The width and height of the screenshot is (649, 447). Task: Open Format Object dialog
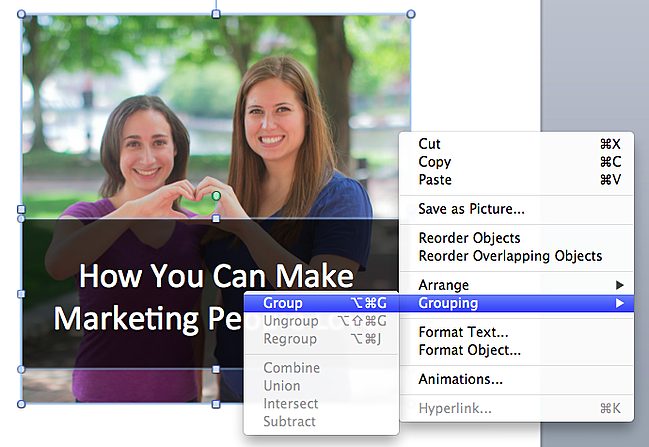(x=469, y=350)
